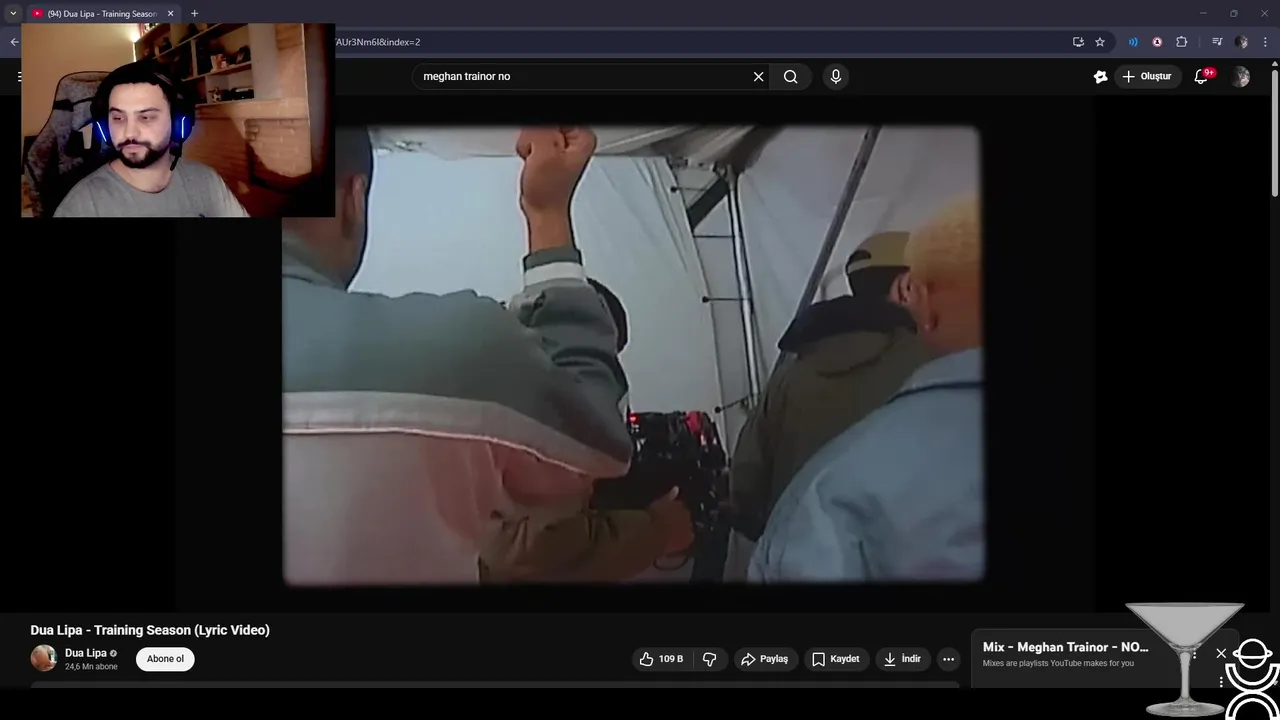The image size is (1280, 720).
Task: Open the YouTube notifications bell
Action: [x=1202, y=76]
